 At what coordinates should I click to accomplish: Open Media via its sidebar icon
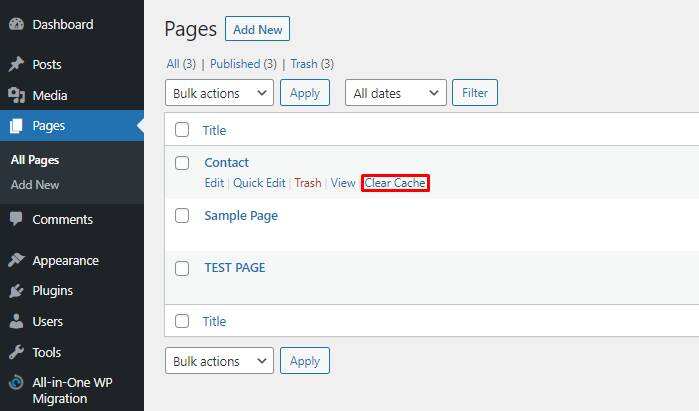16,95
